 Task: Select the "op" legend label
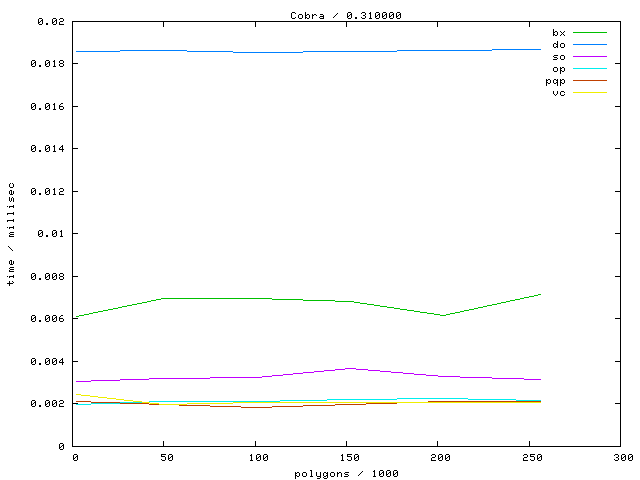pos(558,69)
